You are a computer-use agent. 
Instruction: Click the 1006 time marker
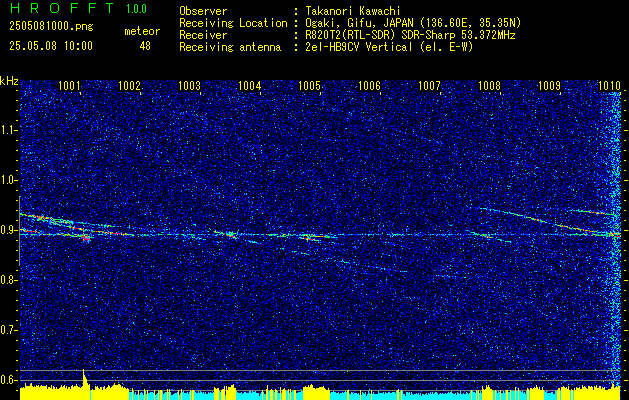(369, 85)
